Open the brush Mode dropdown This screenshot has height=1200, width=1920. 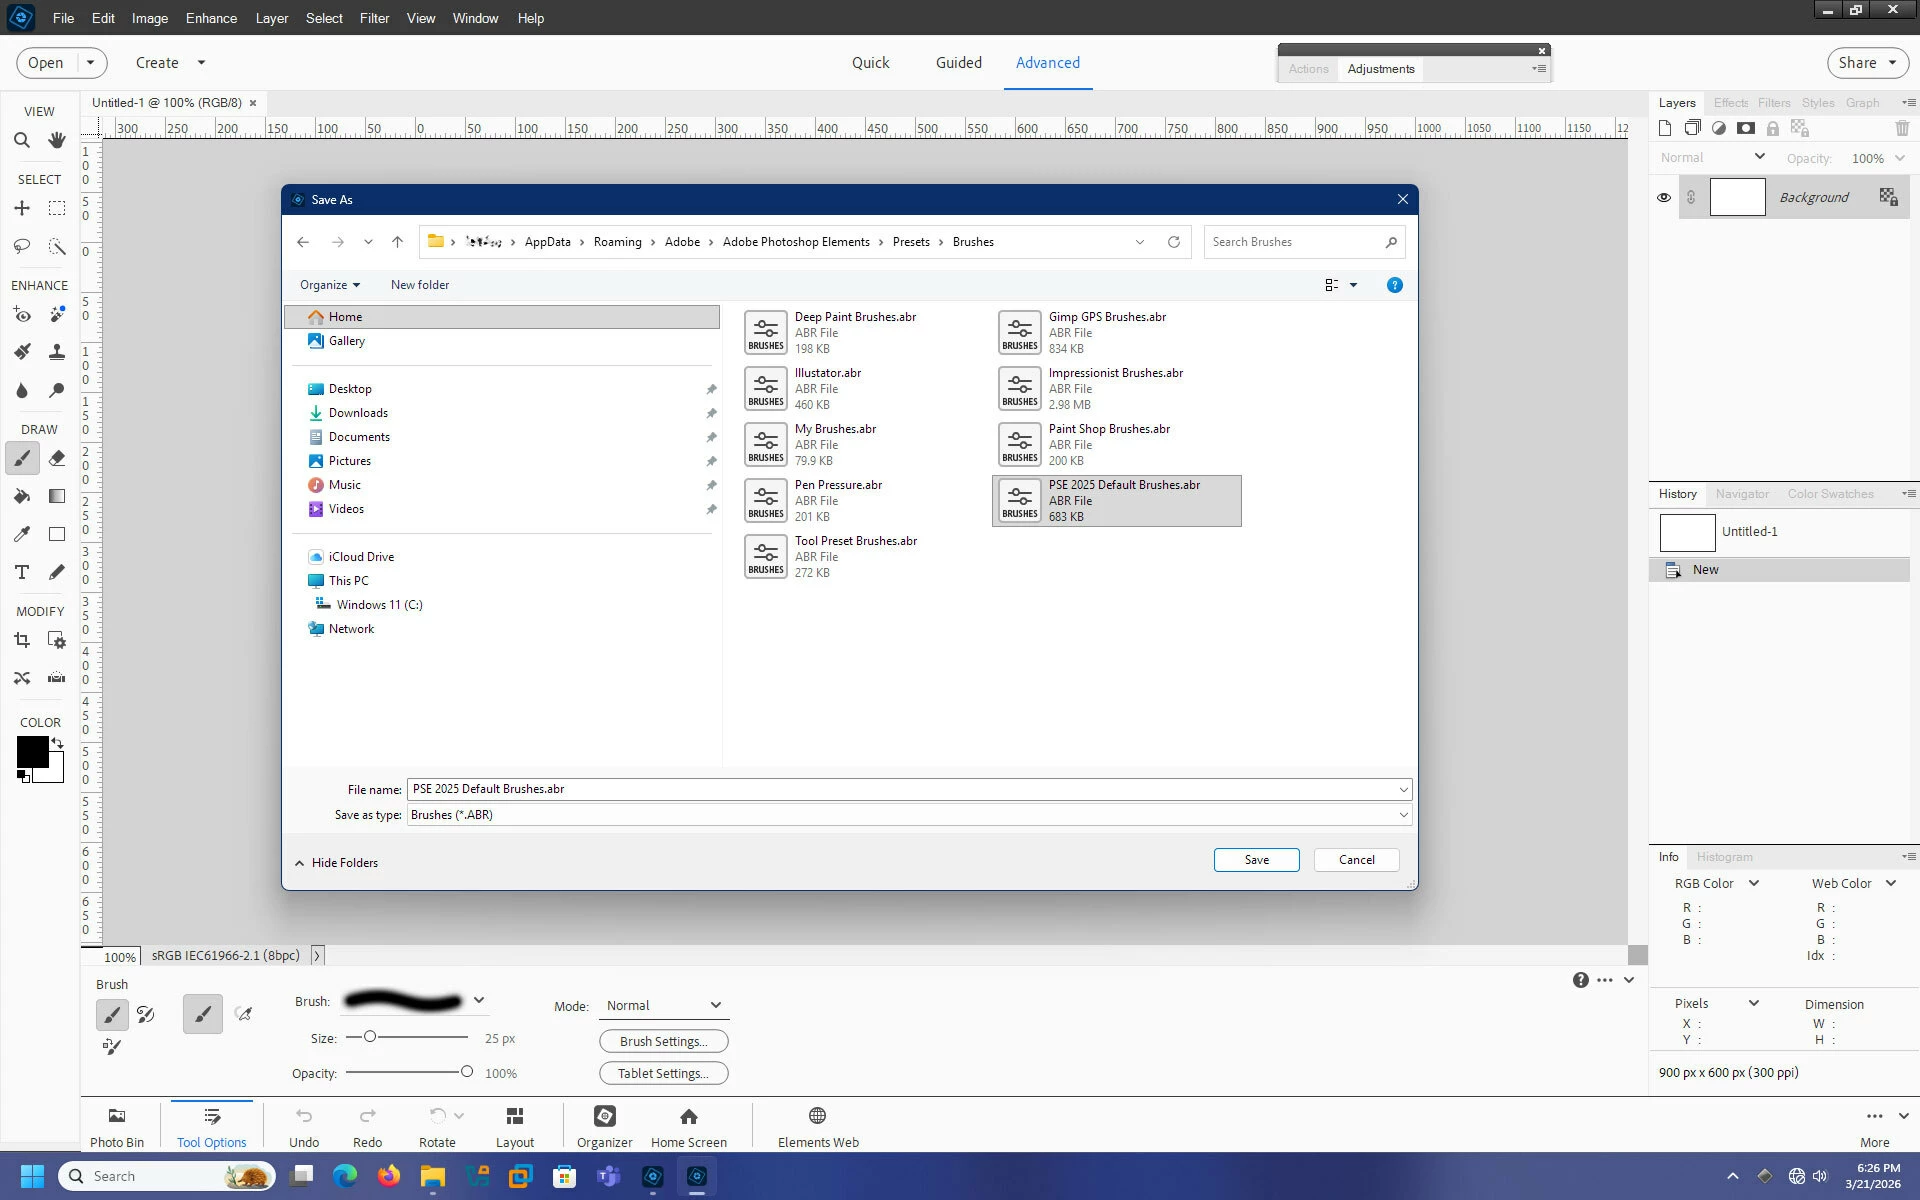(663, 1005)
